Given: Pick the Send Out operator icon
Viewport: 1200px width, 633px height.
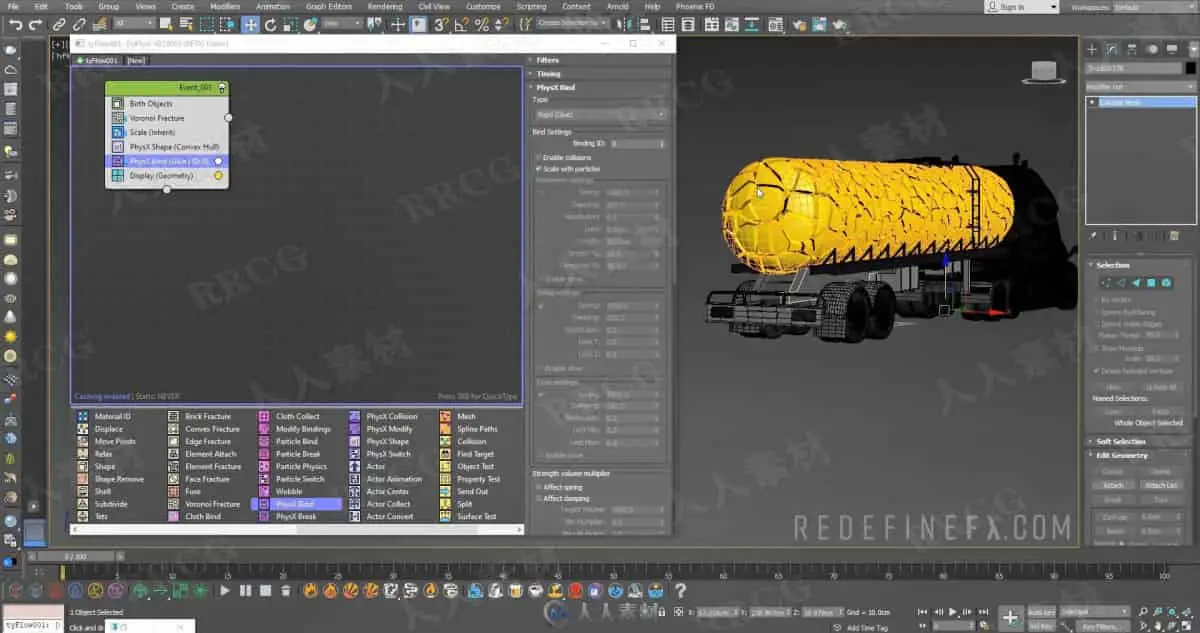Looking at the screenshot, I should click(x=446, y=491).
